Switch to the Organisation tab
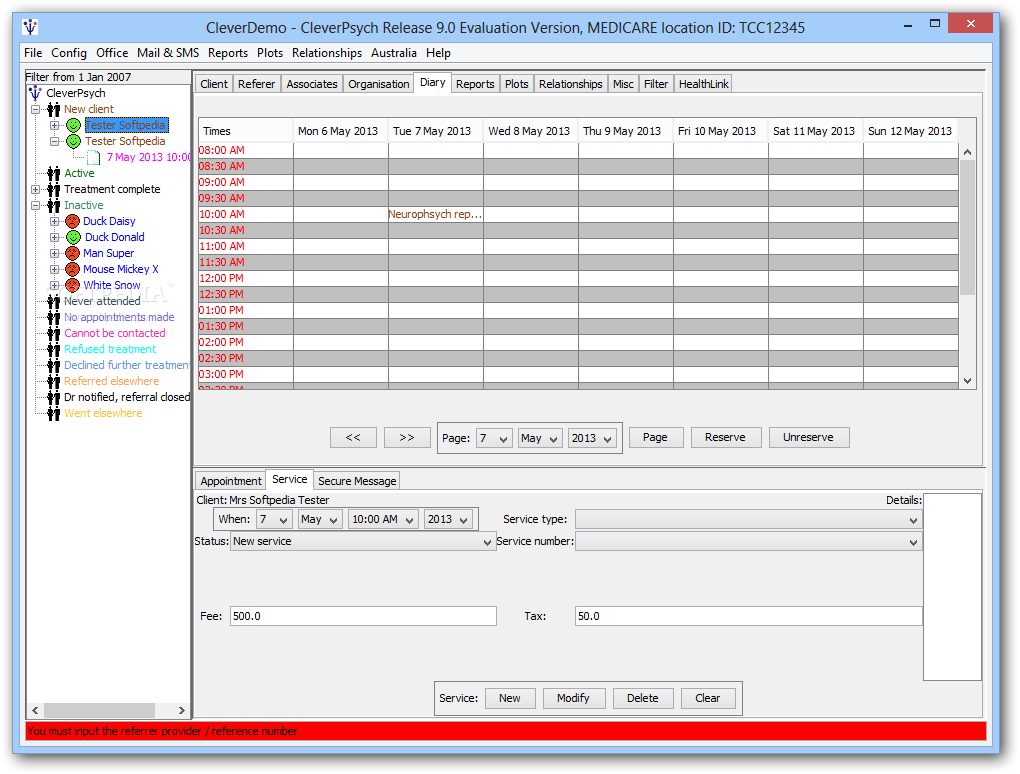 [379, 84]
